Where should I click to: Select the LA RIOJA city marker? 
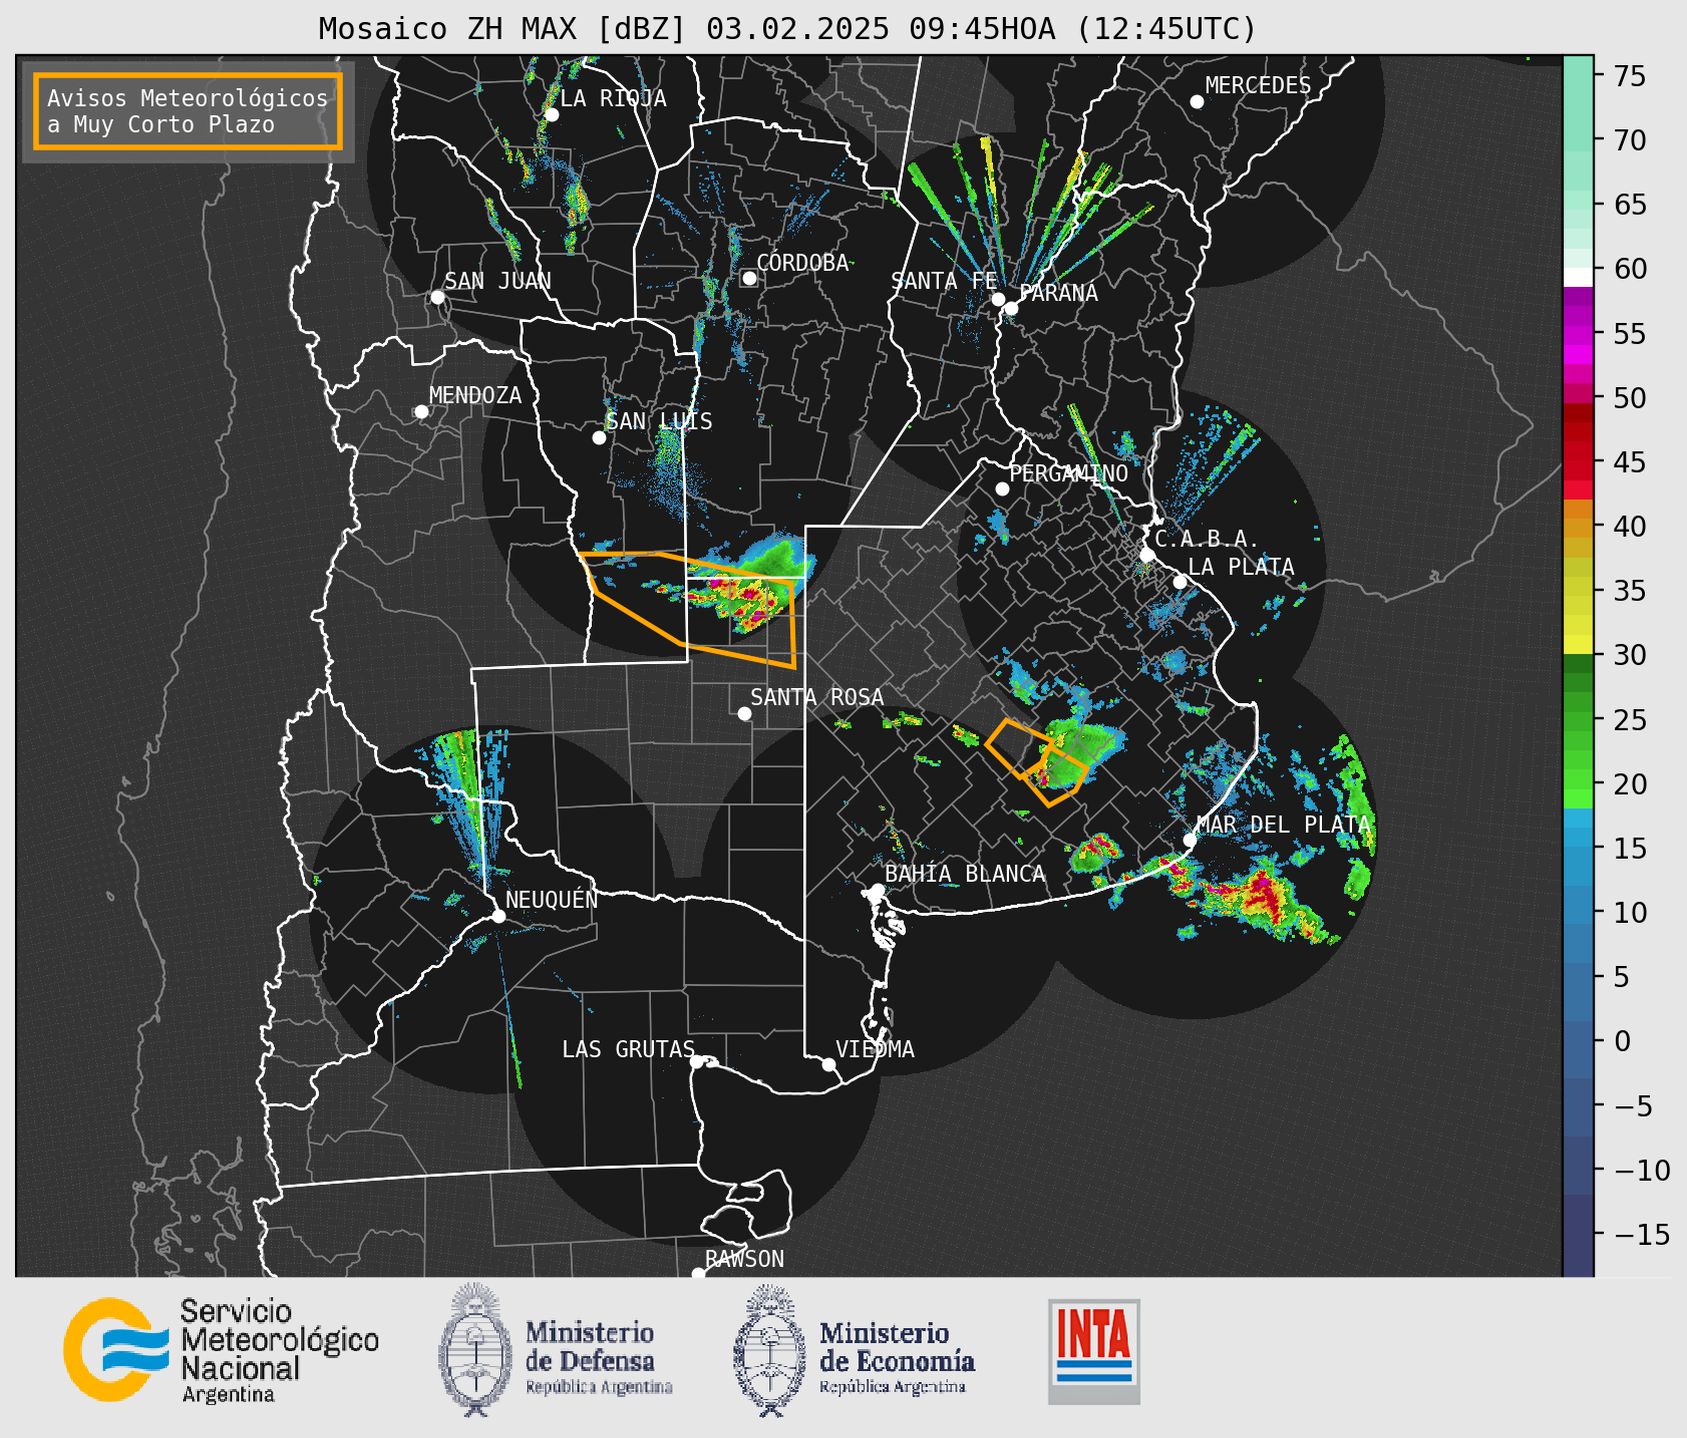(551, 115)
